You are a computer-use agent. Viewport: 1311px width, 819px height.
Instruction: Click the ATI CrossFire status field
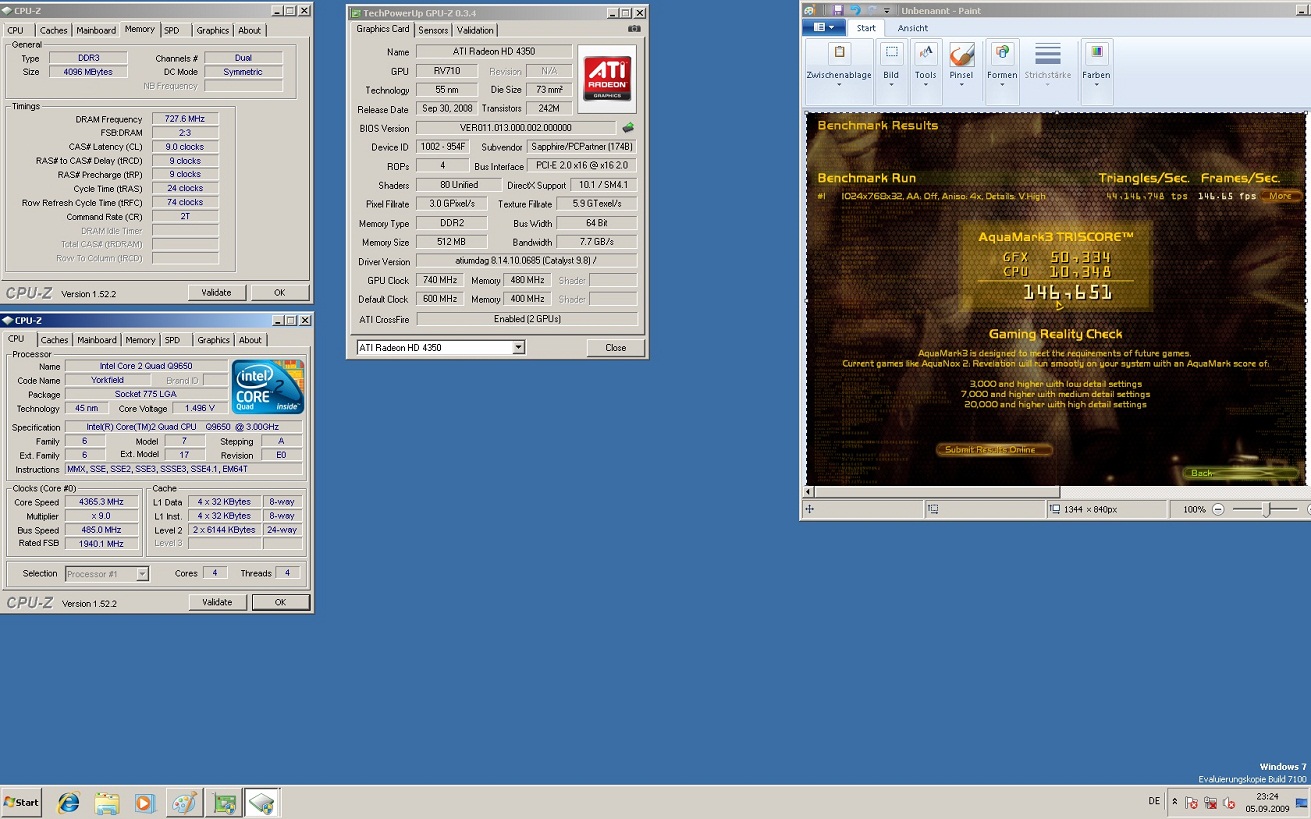tap(526, 318)
